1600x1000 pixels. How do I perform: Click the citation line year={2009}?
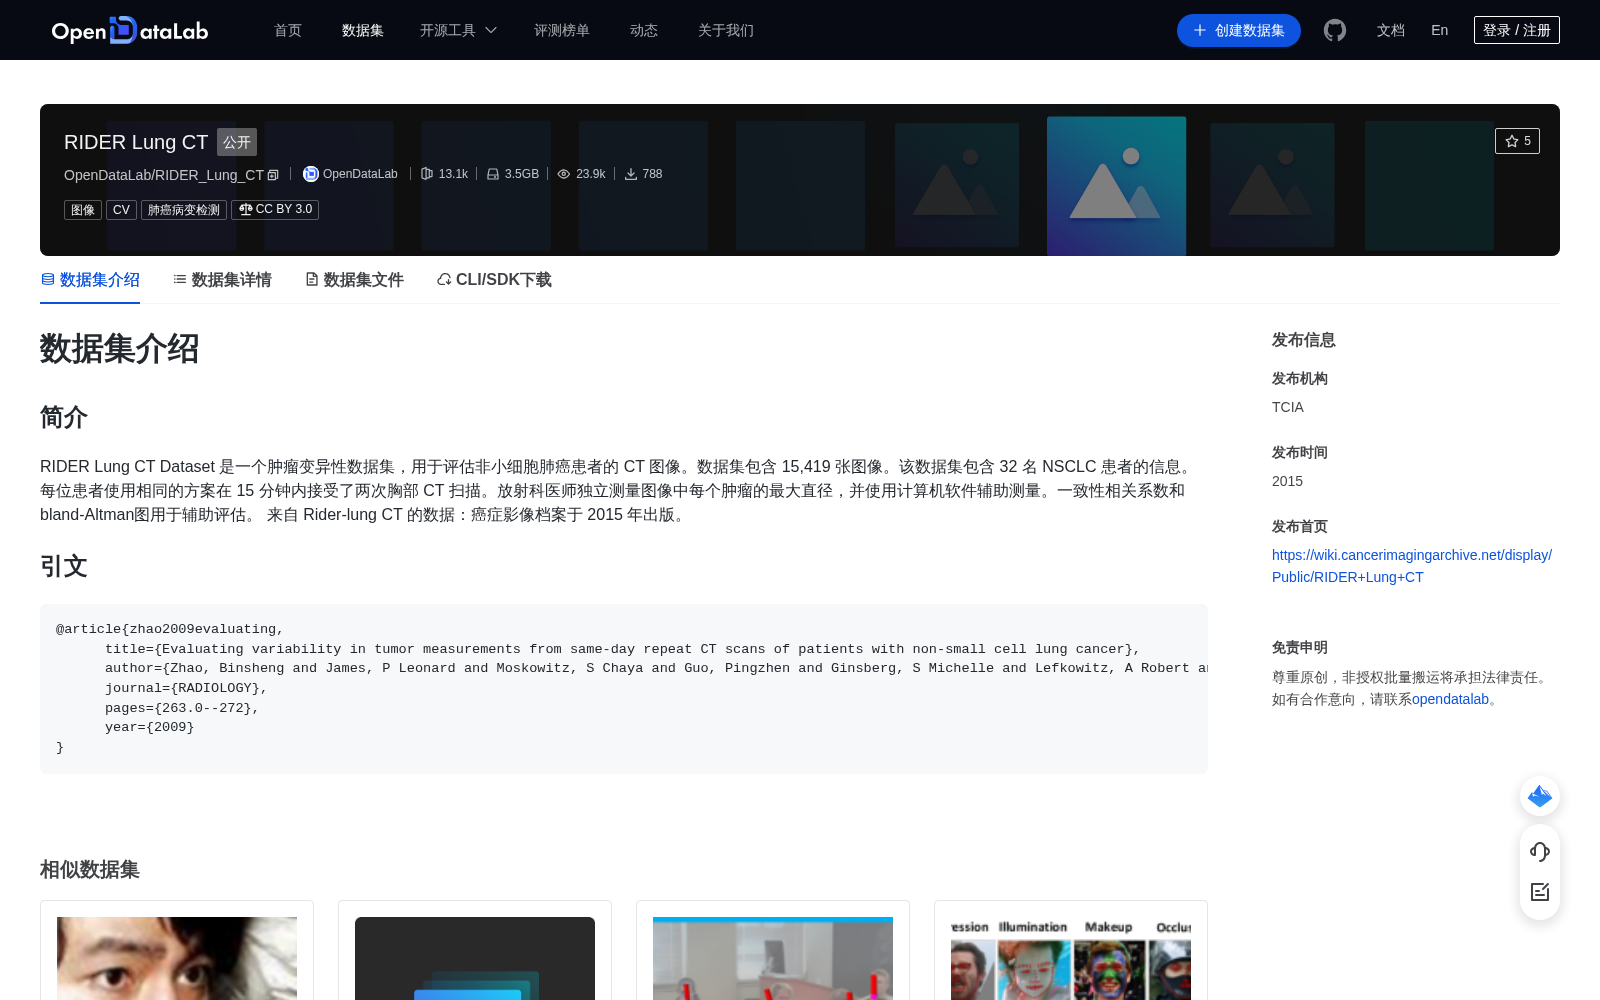tap(150, 727)
